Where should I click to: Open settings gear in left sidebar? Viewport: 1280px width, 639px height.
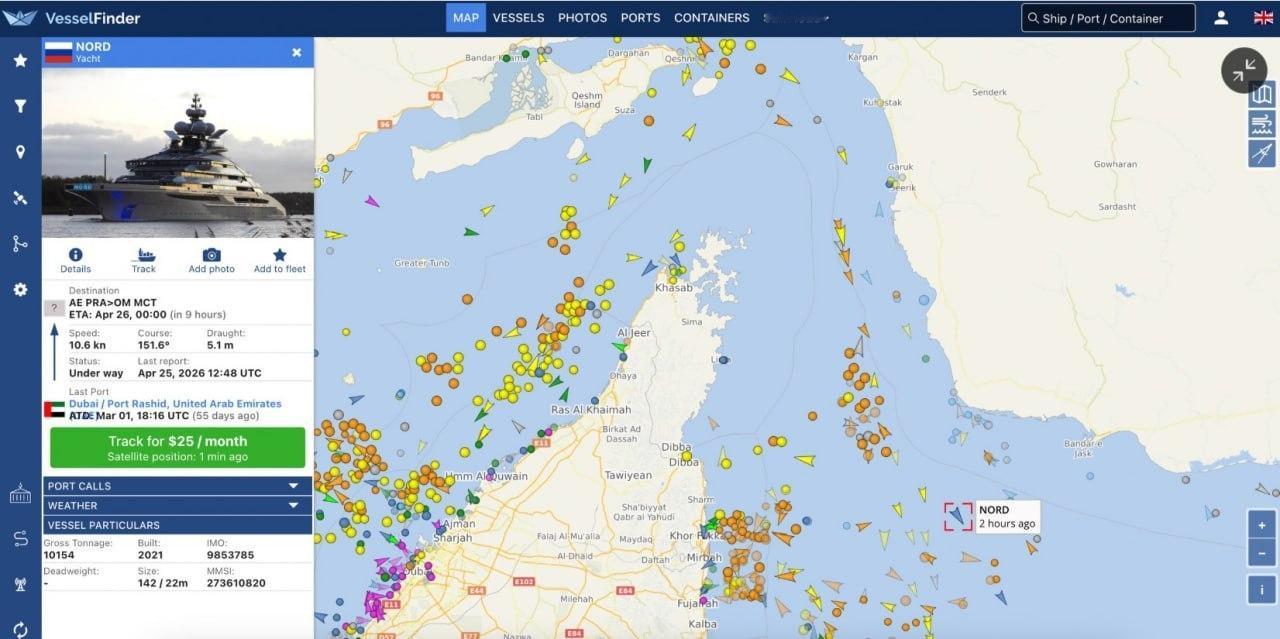pos(20,289)
